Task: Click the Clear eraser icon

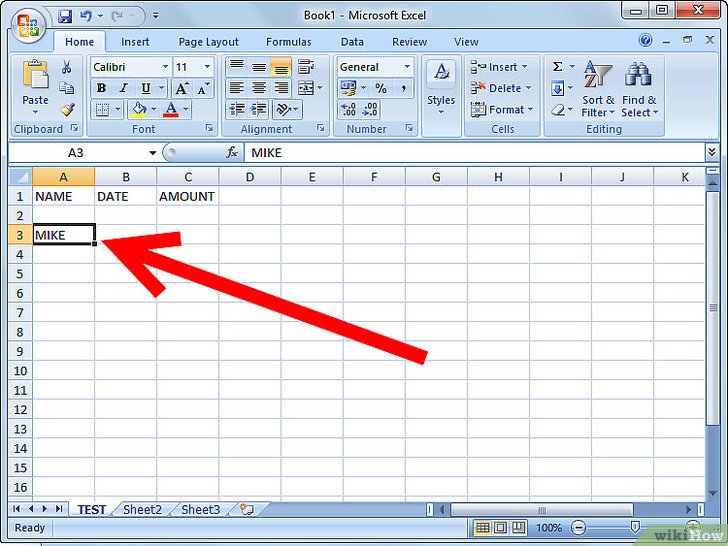Action: coord(558,110)
